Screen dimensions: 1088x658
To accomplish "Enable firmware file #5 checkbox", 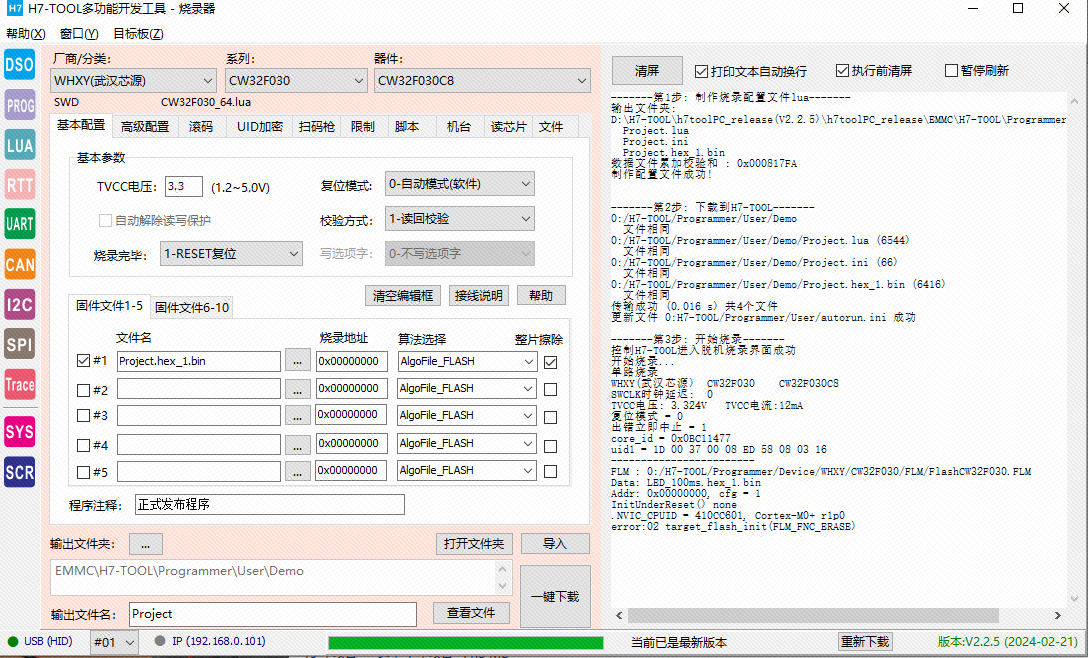I will click(83, 473).
